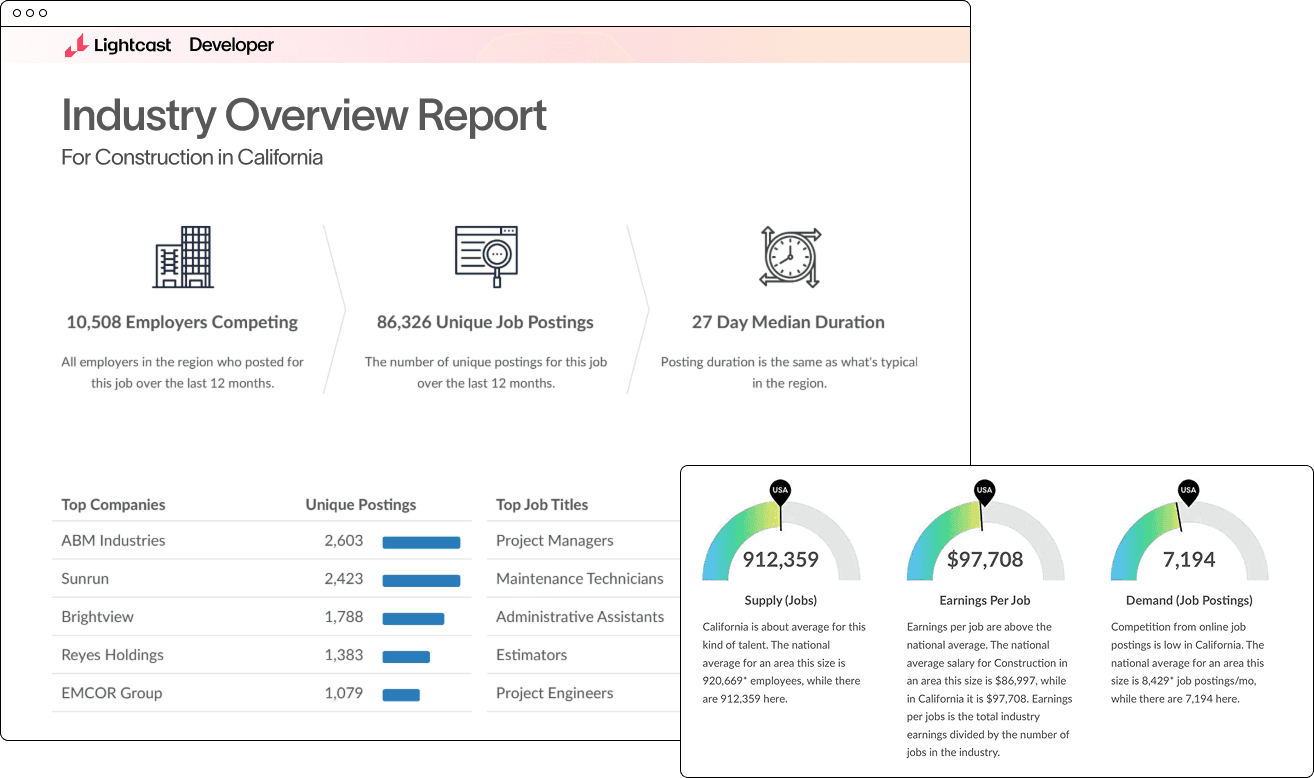Click the 912,359 Supply gauge value

tap(780, 560)
